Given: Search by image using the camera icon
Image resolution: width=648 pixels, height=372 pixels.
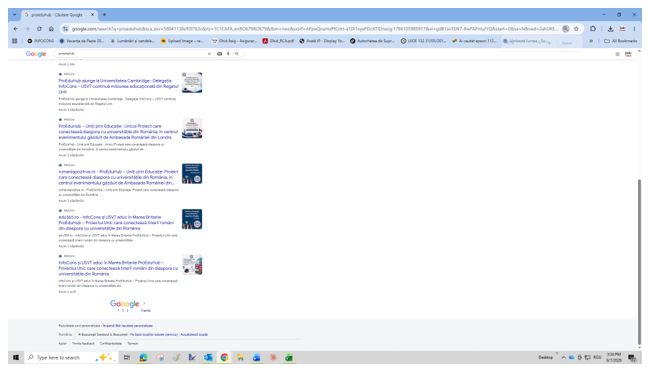Looking at the screenshot, I should pyautogui.click(x=219, y=54).
